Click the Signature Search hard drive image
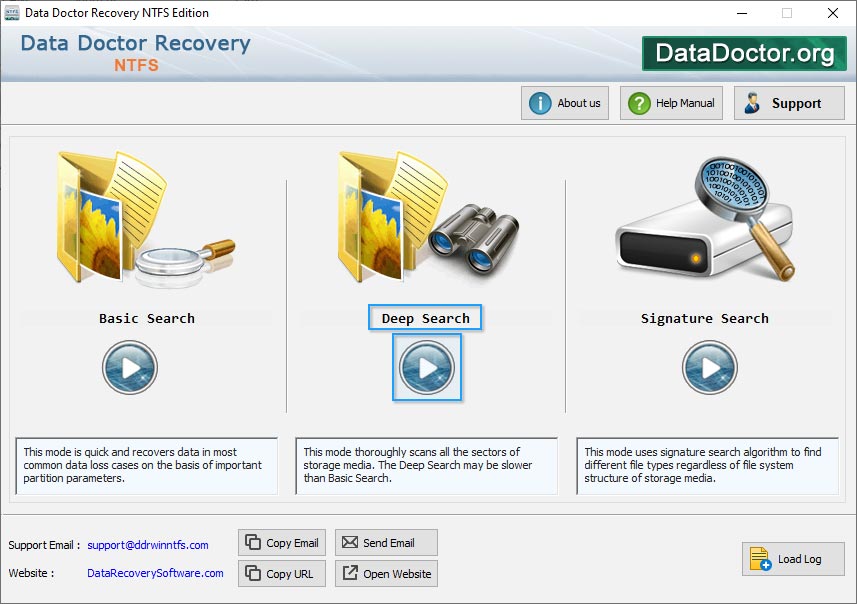 706,220
